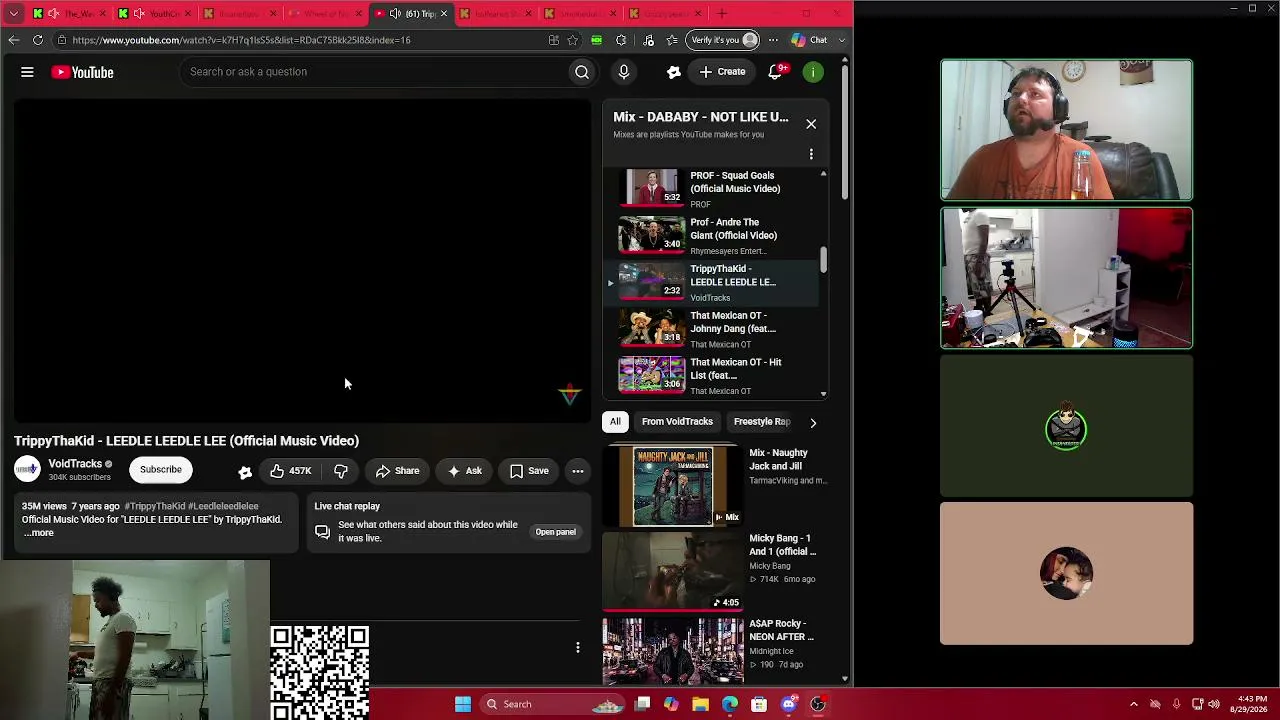The width and height of the screenshot is (1280, 720).
Task: Open Mix - Naughty Jack and Jill thumbnail
Action: [x=672, y=486]
